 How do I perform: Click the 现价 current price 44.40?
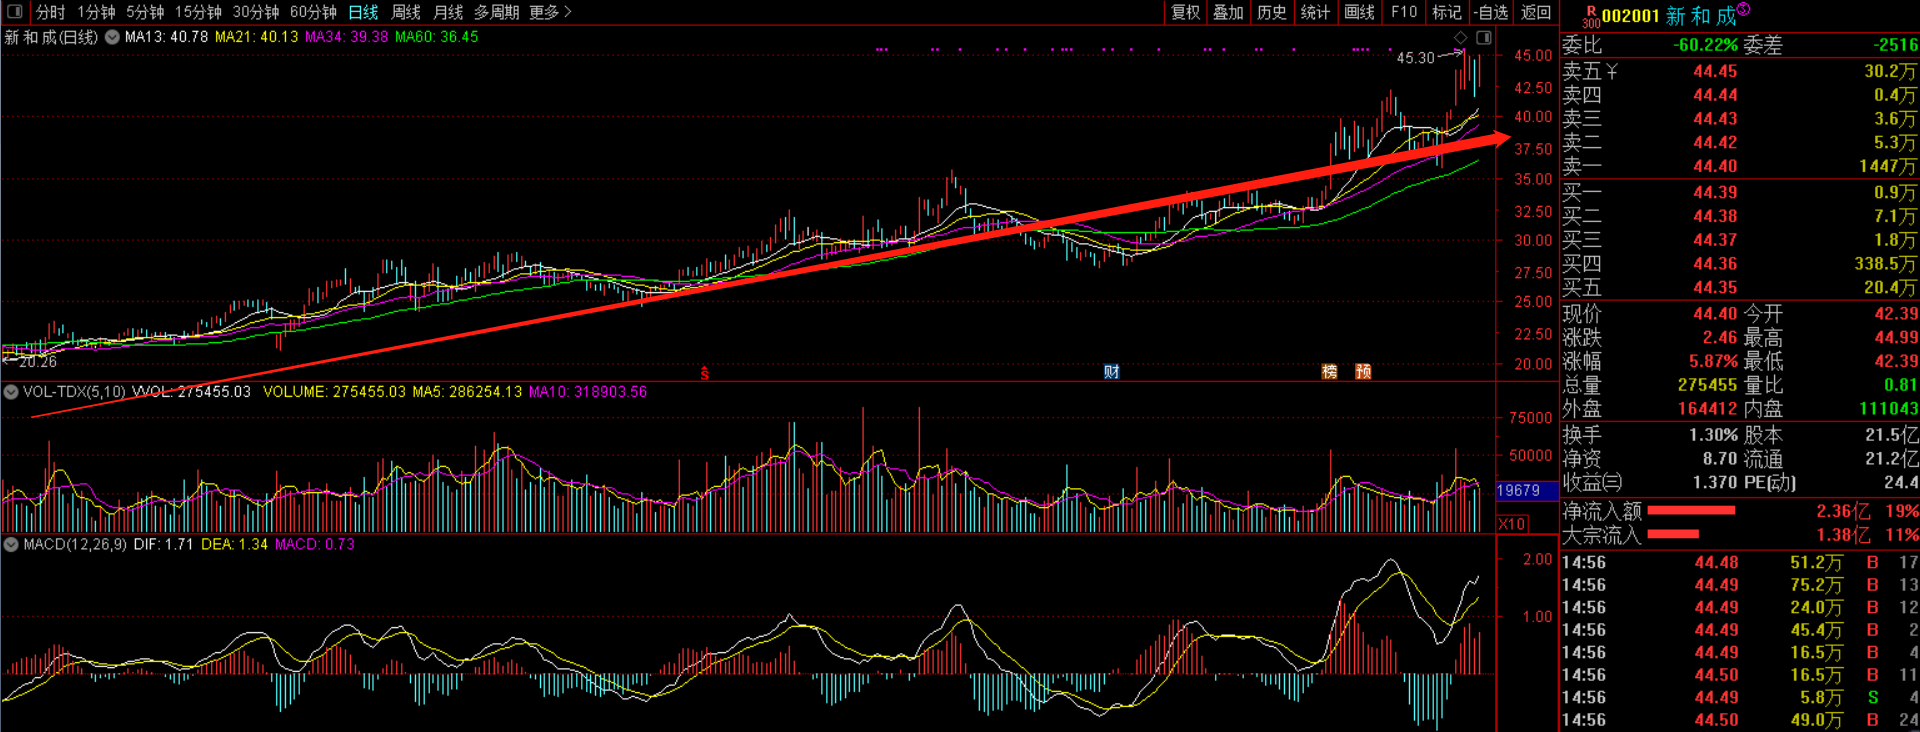[x=1715, y=314]
